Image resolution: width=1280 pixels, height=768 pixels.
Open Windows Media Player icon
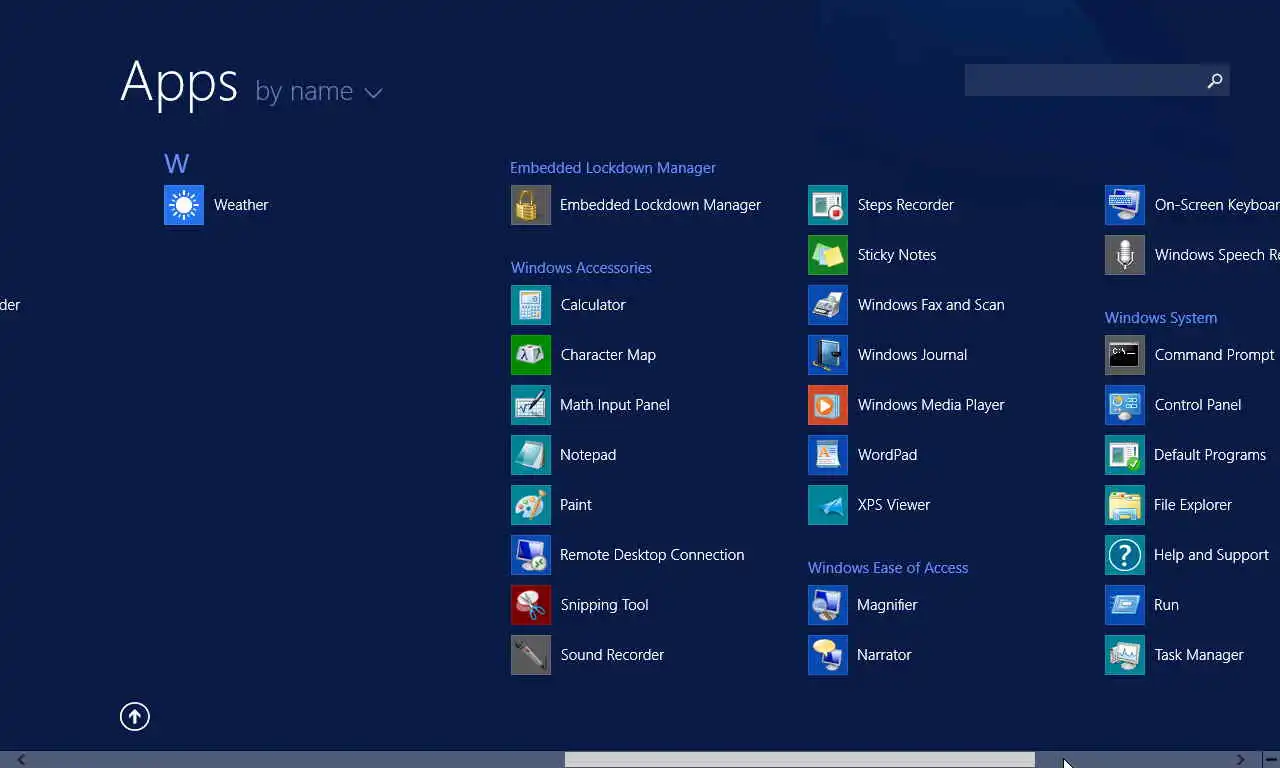[828, 405]
